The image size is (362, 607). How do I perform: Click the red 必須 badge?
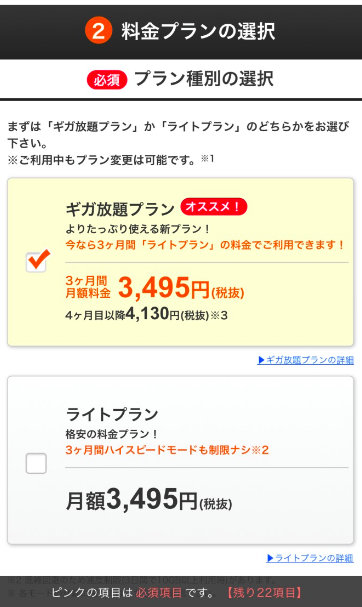(x=107, y=80)
